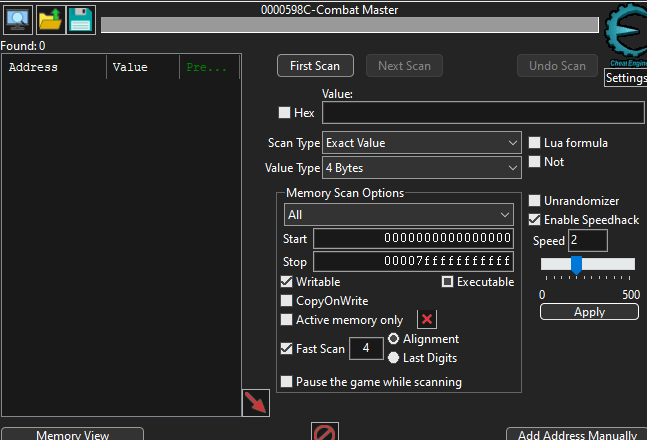The width and height of the screenshot is (647, 440).
Task: Focus the Value input field
Action: (x=483, y=113)
